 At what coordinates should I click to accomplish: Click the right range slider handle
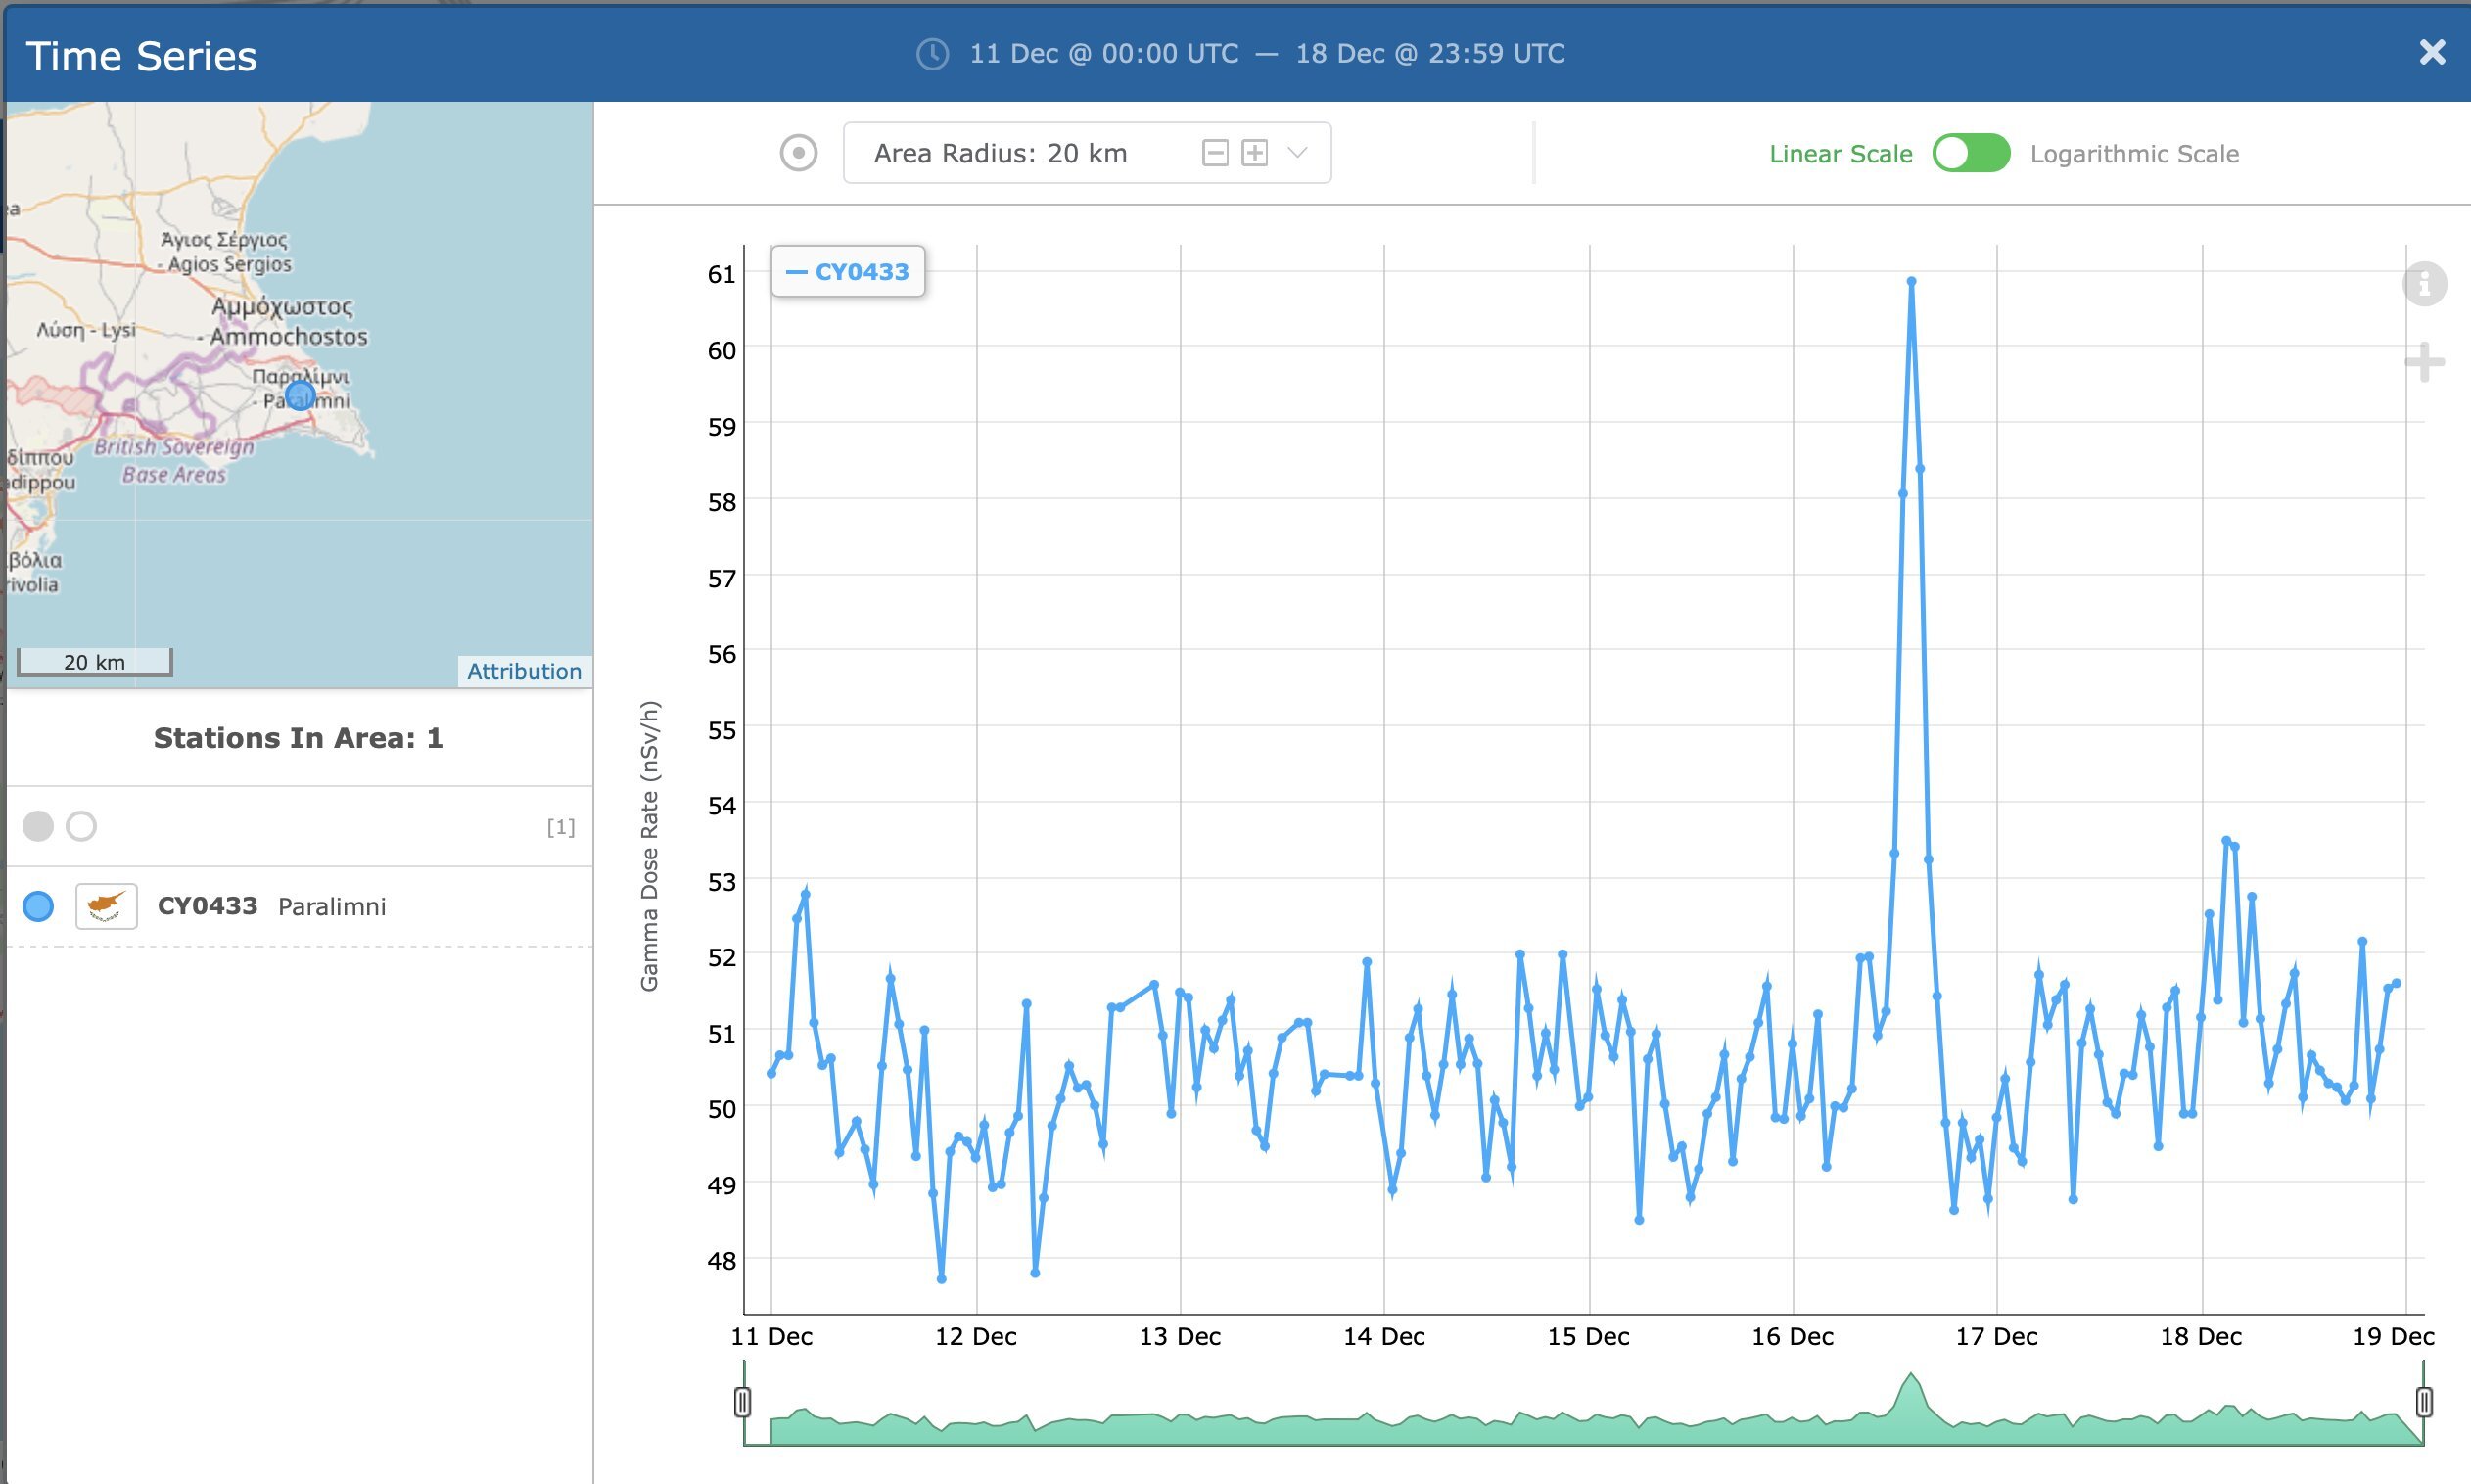[2423, 1402]
